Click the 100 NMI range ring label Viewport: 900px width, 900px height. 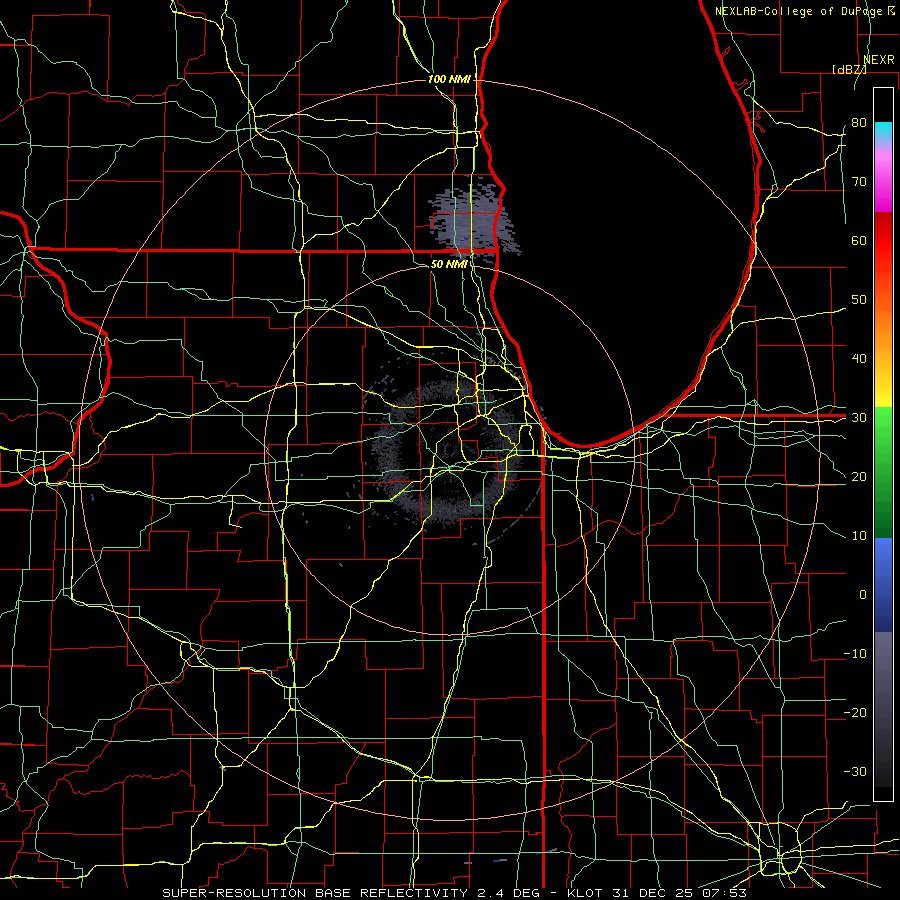pyautogui.click(x=449, y=79)
